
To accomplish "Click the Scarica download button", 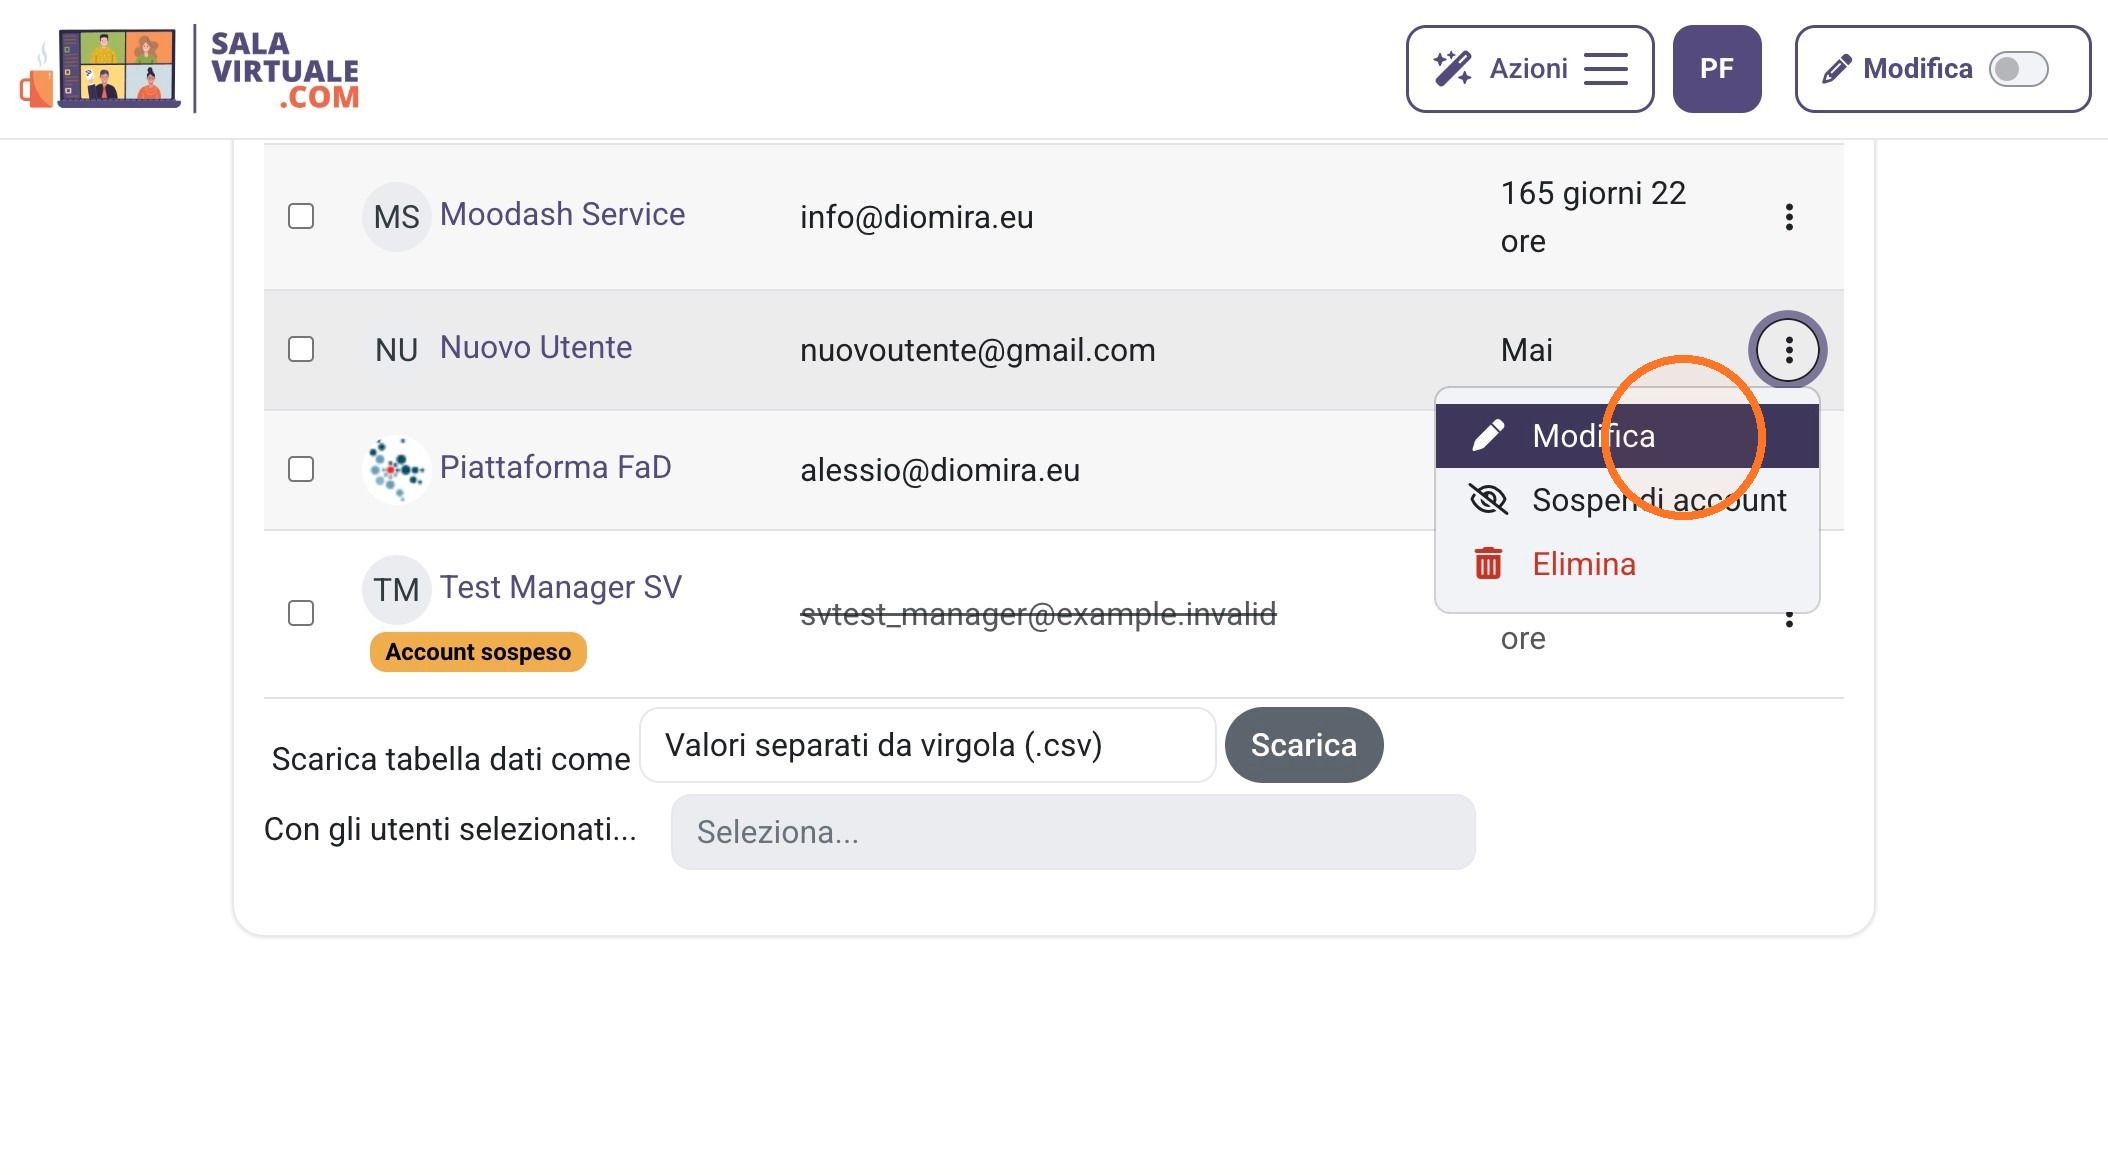I will (1304, 745).
